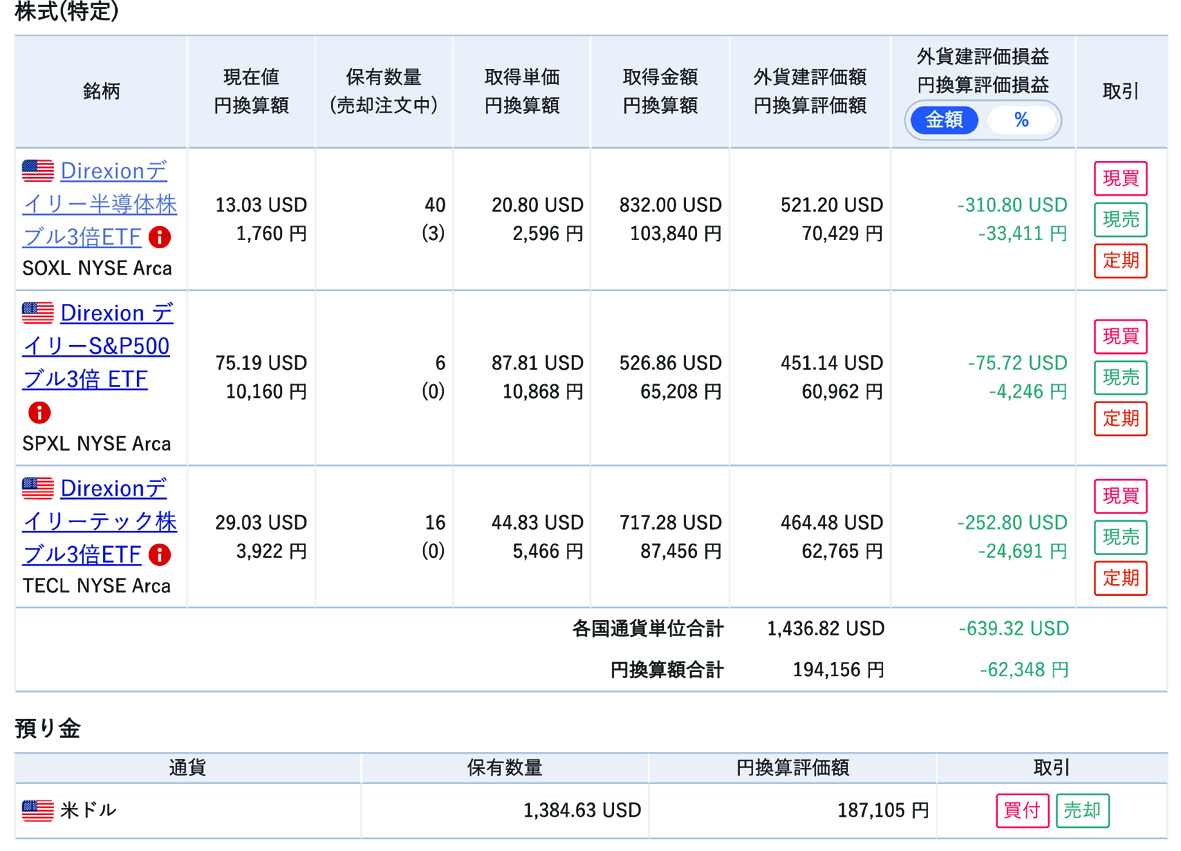Click the red info icon beside SOXL name
Viewport: 1181px width, 851px height.
point(160,237)
